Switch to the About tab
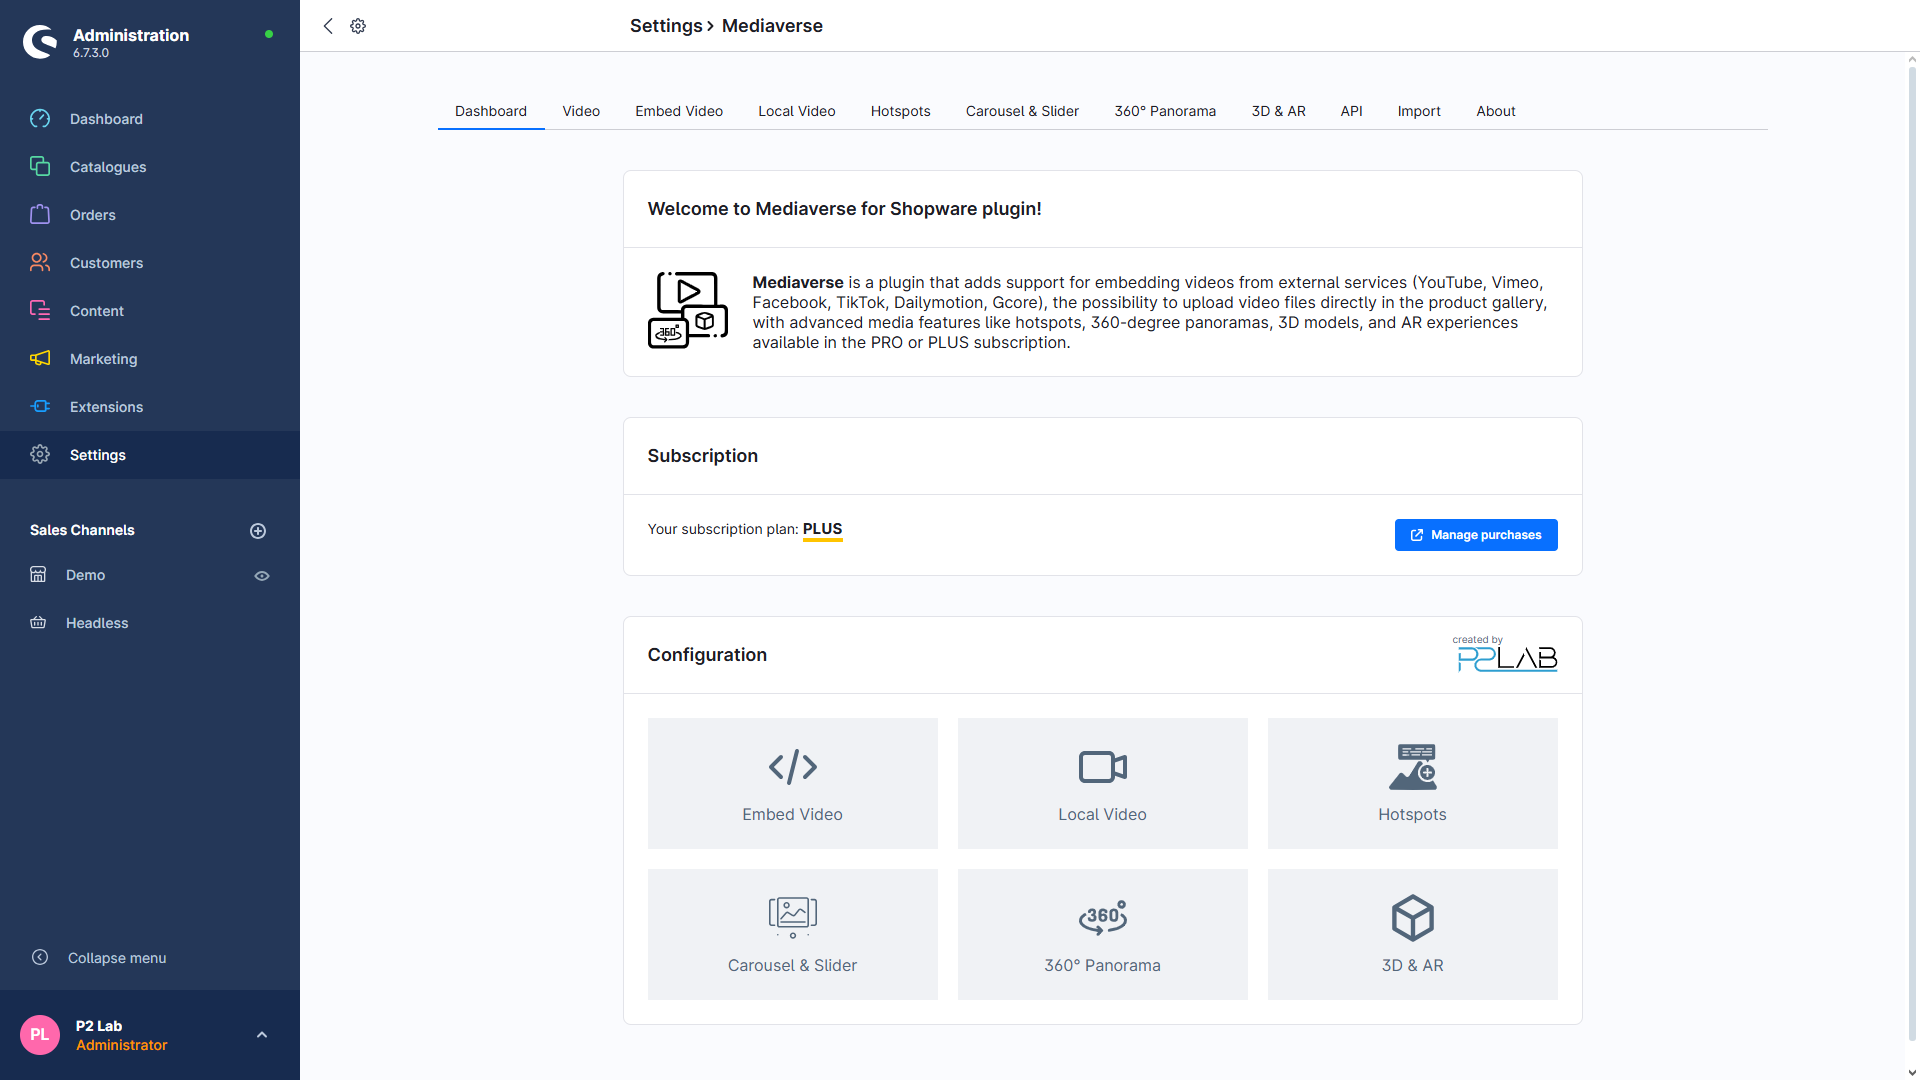1920x1080 pixels. pyautogui.click(x=1496, y=111)
